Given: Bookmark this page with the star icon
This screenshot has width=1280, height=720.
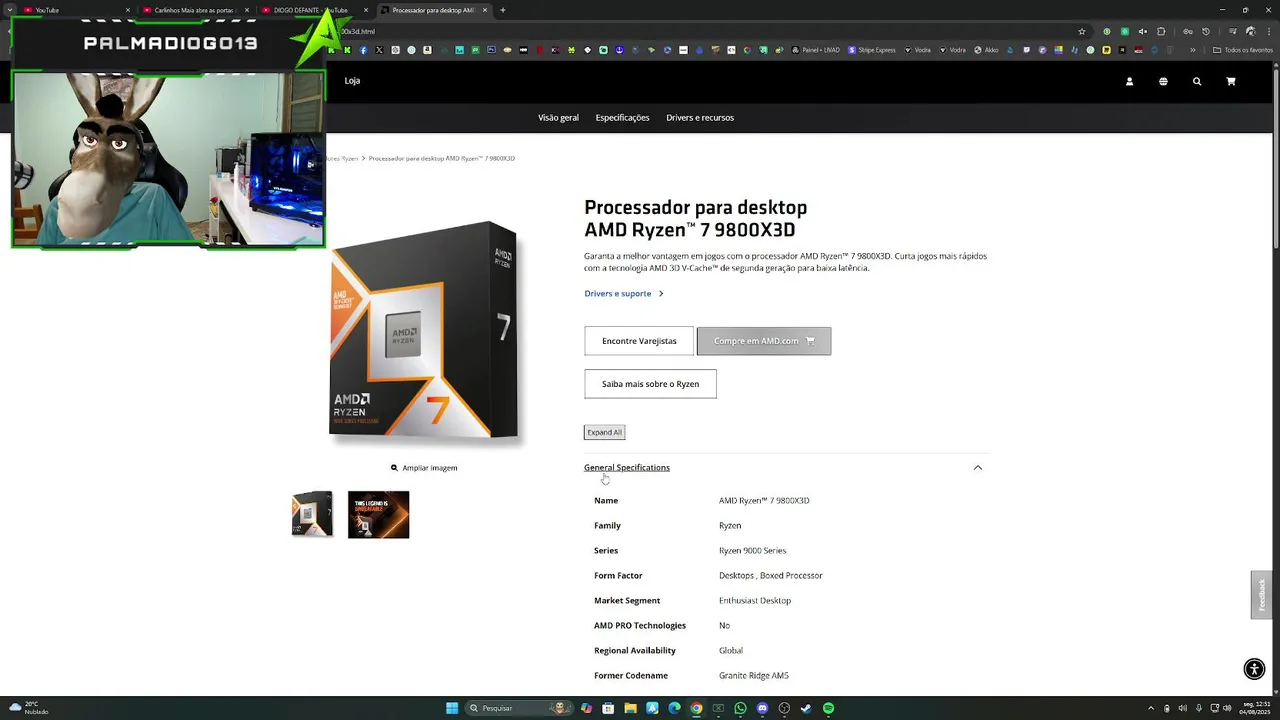Looking at the screenshot, I should [1082, 31].
